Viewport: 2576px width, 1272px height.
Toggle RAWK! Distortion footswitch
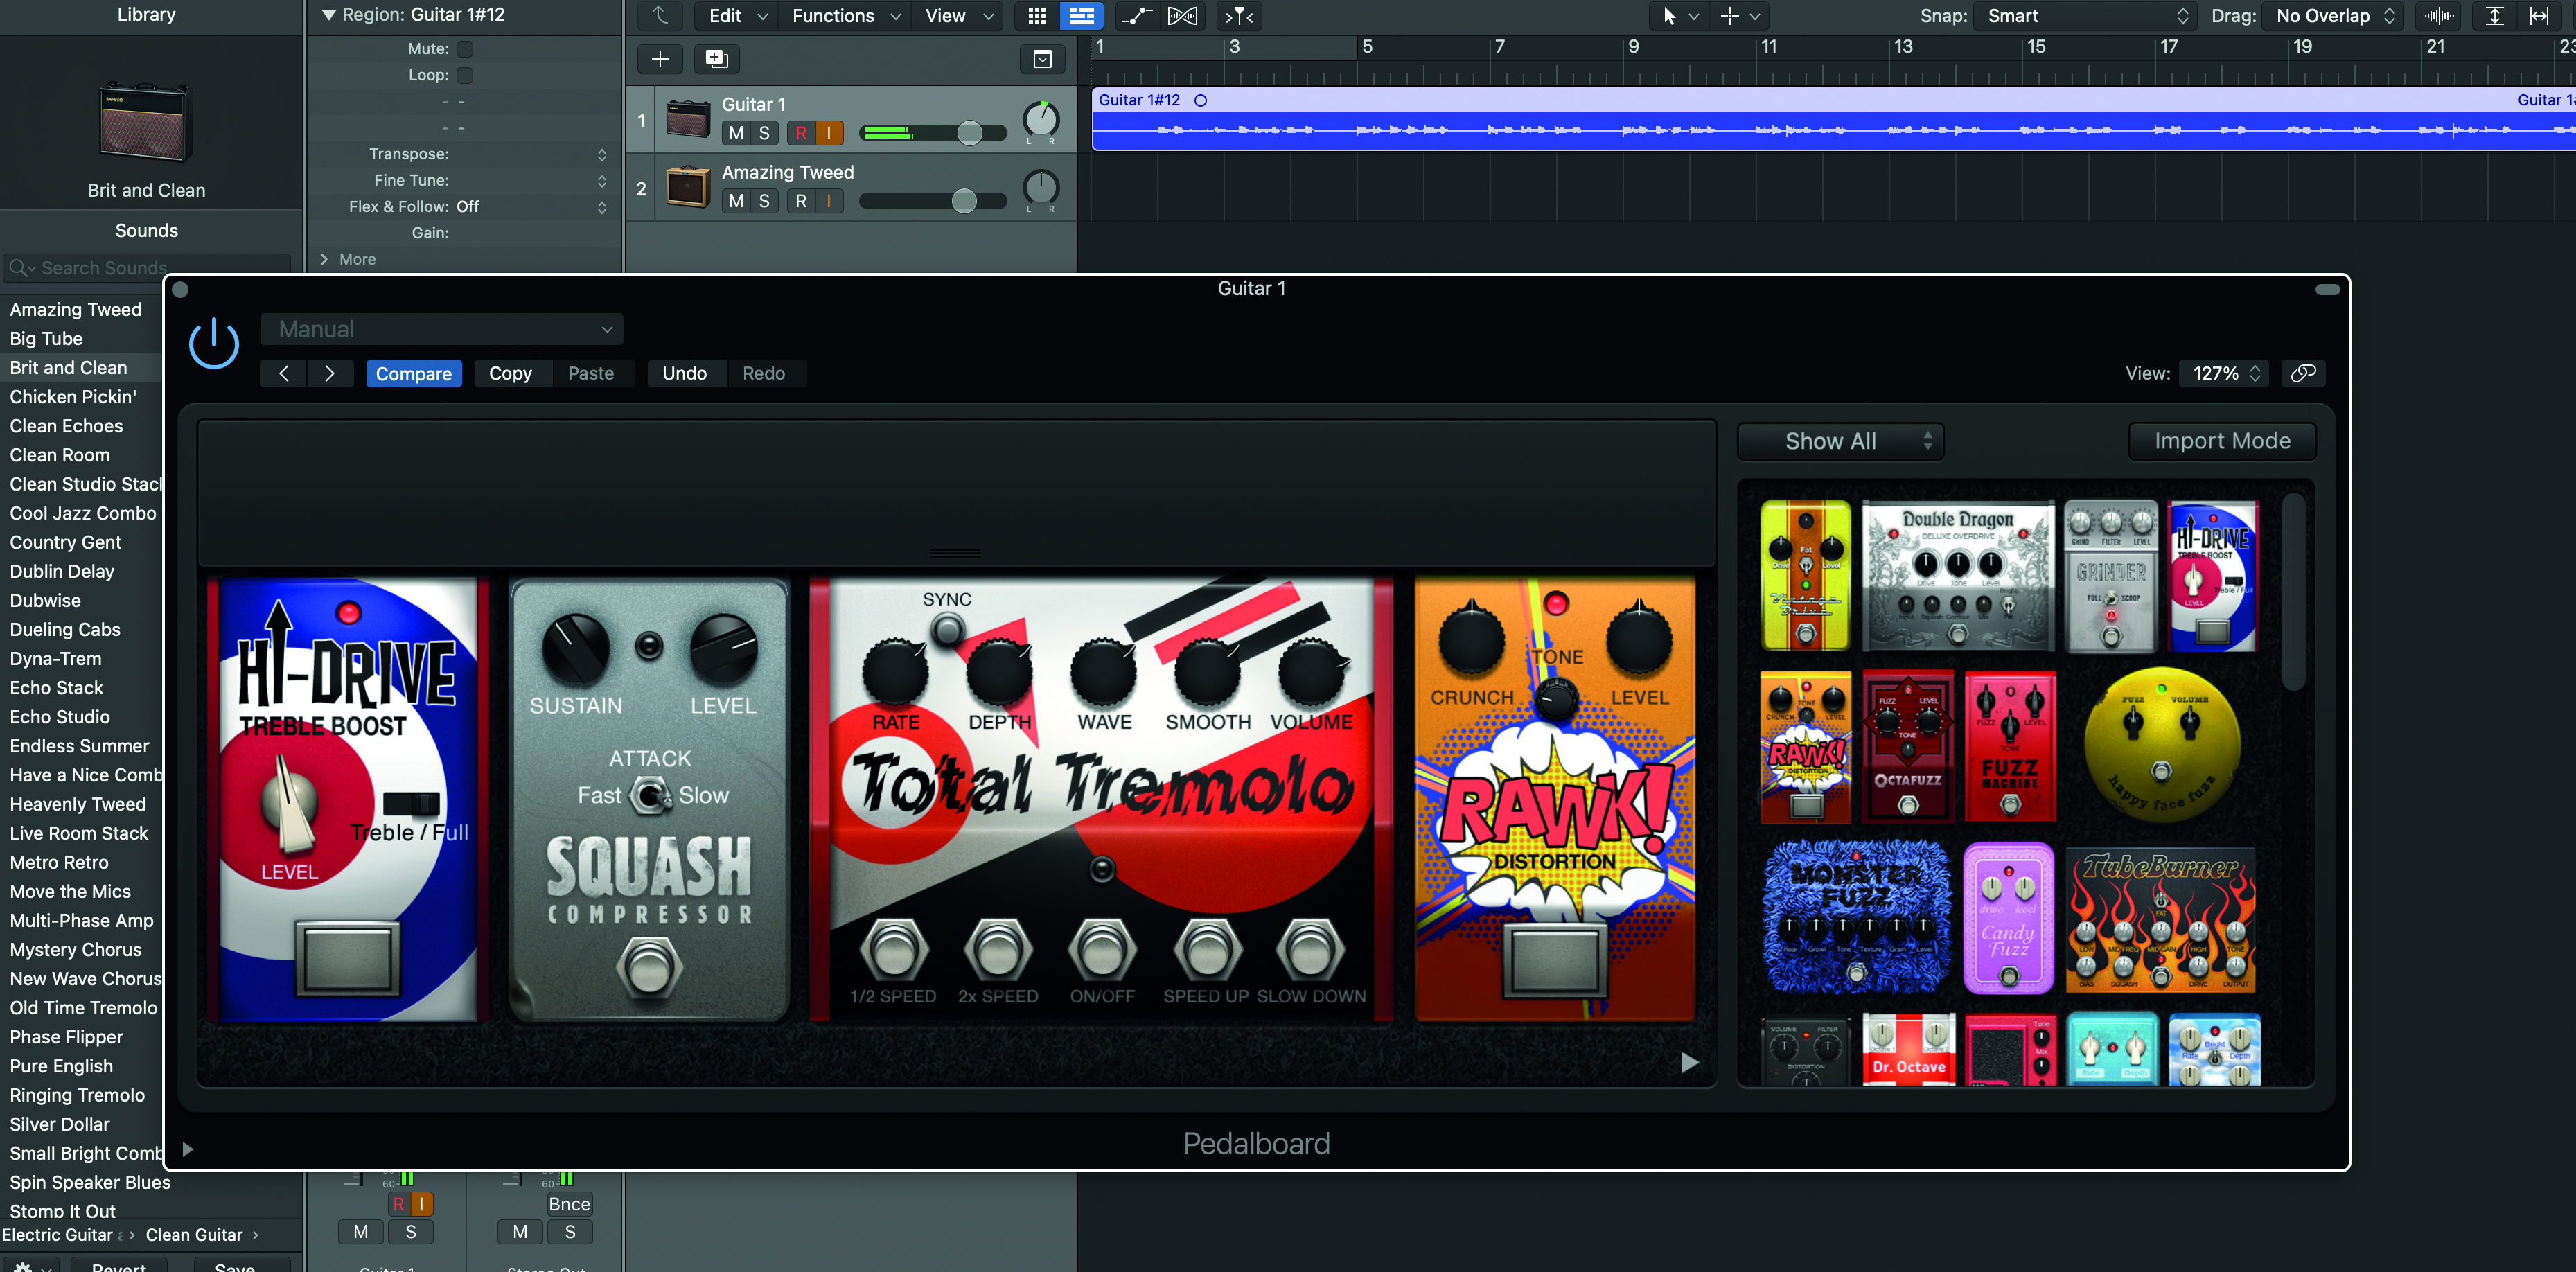click(1554, 960)
